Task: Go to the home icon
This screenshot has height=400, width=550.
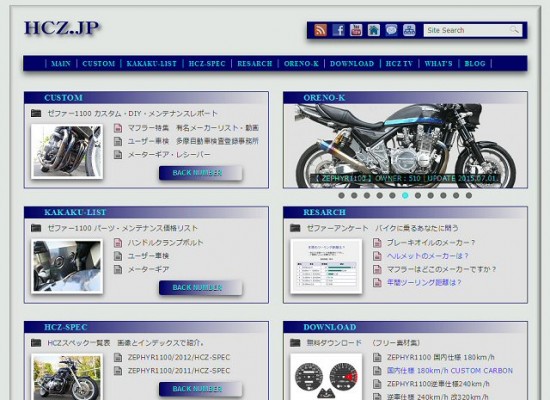Action: coord(374,30)
